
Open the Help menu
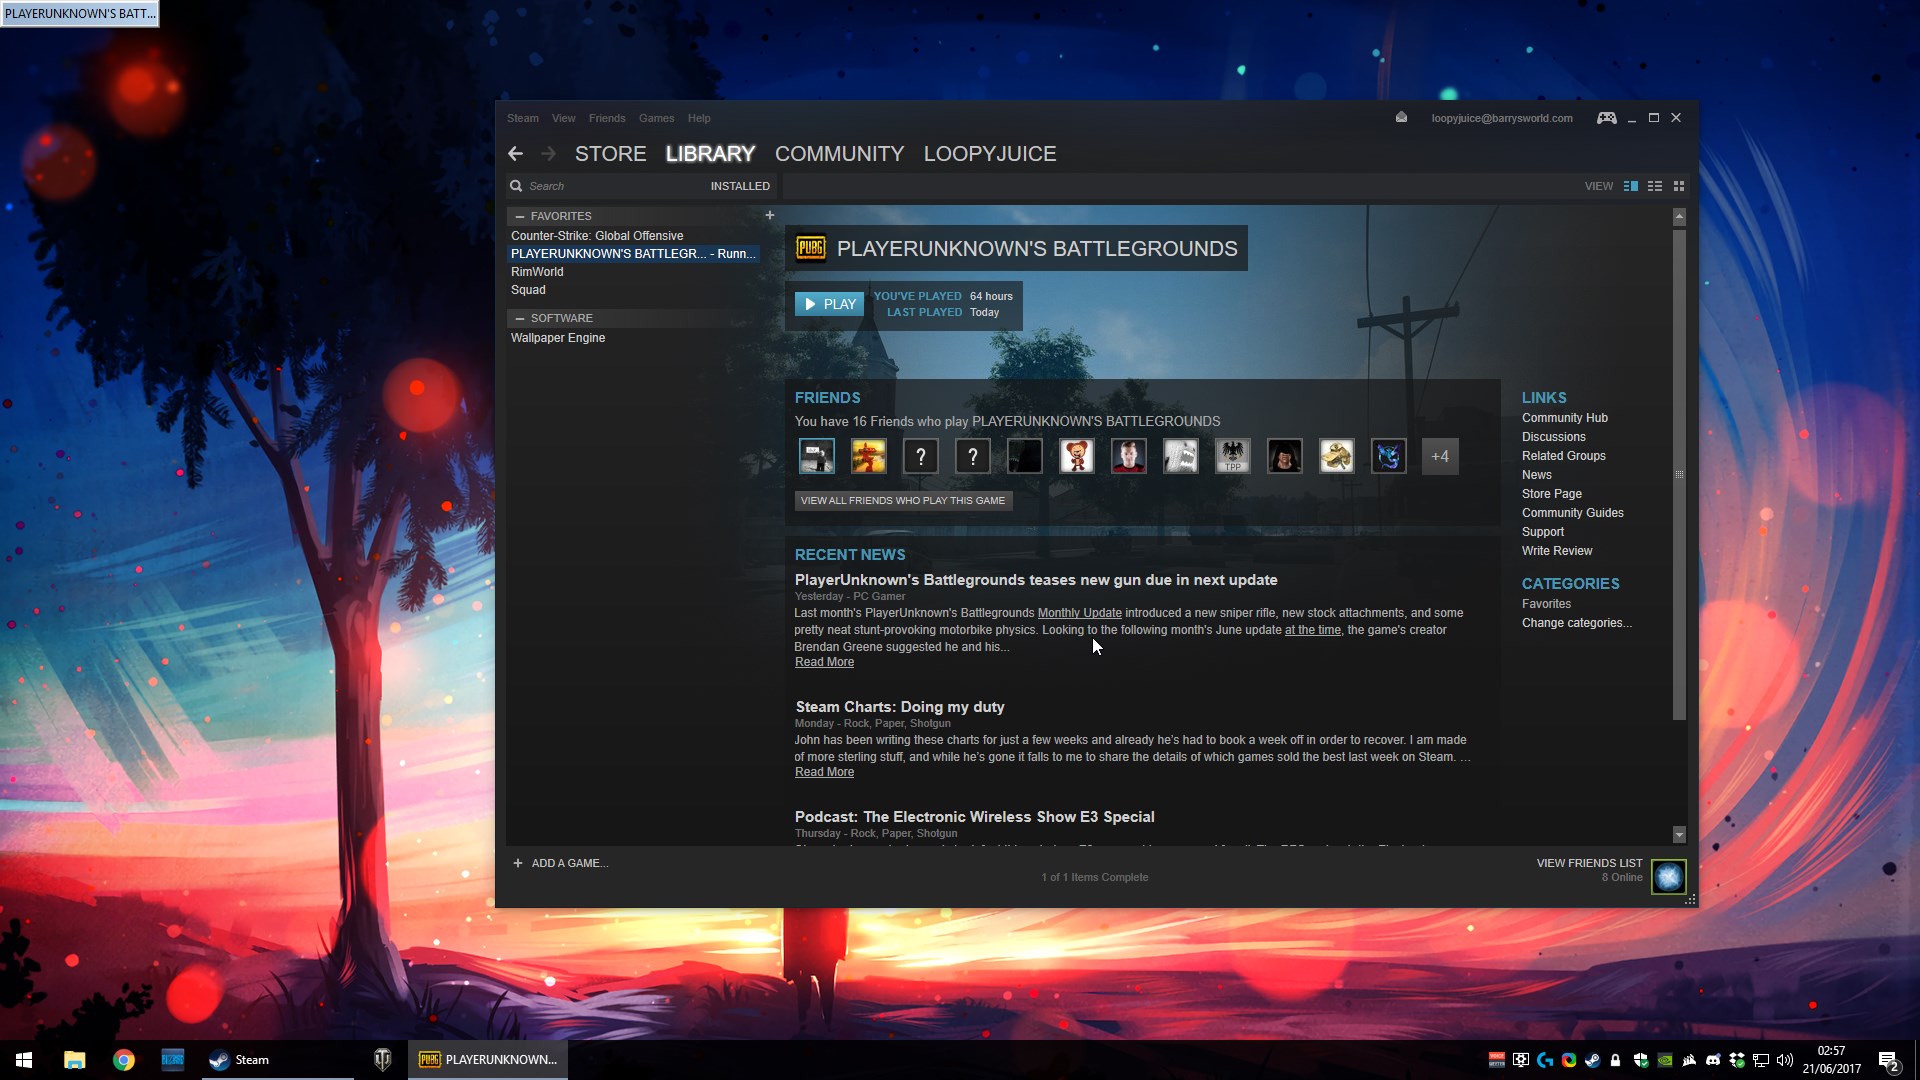699,118
